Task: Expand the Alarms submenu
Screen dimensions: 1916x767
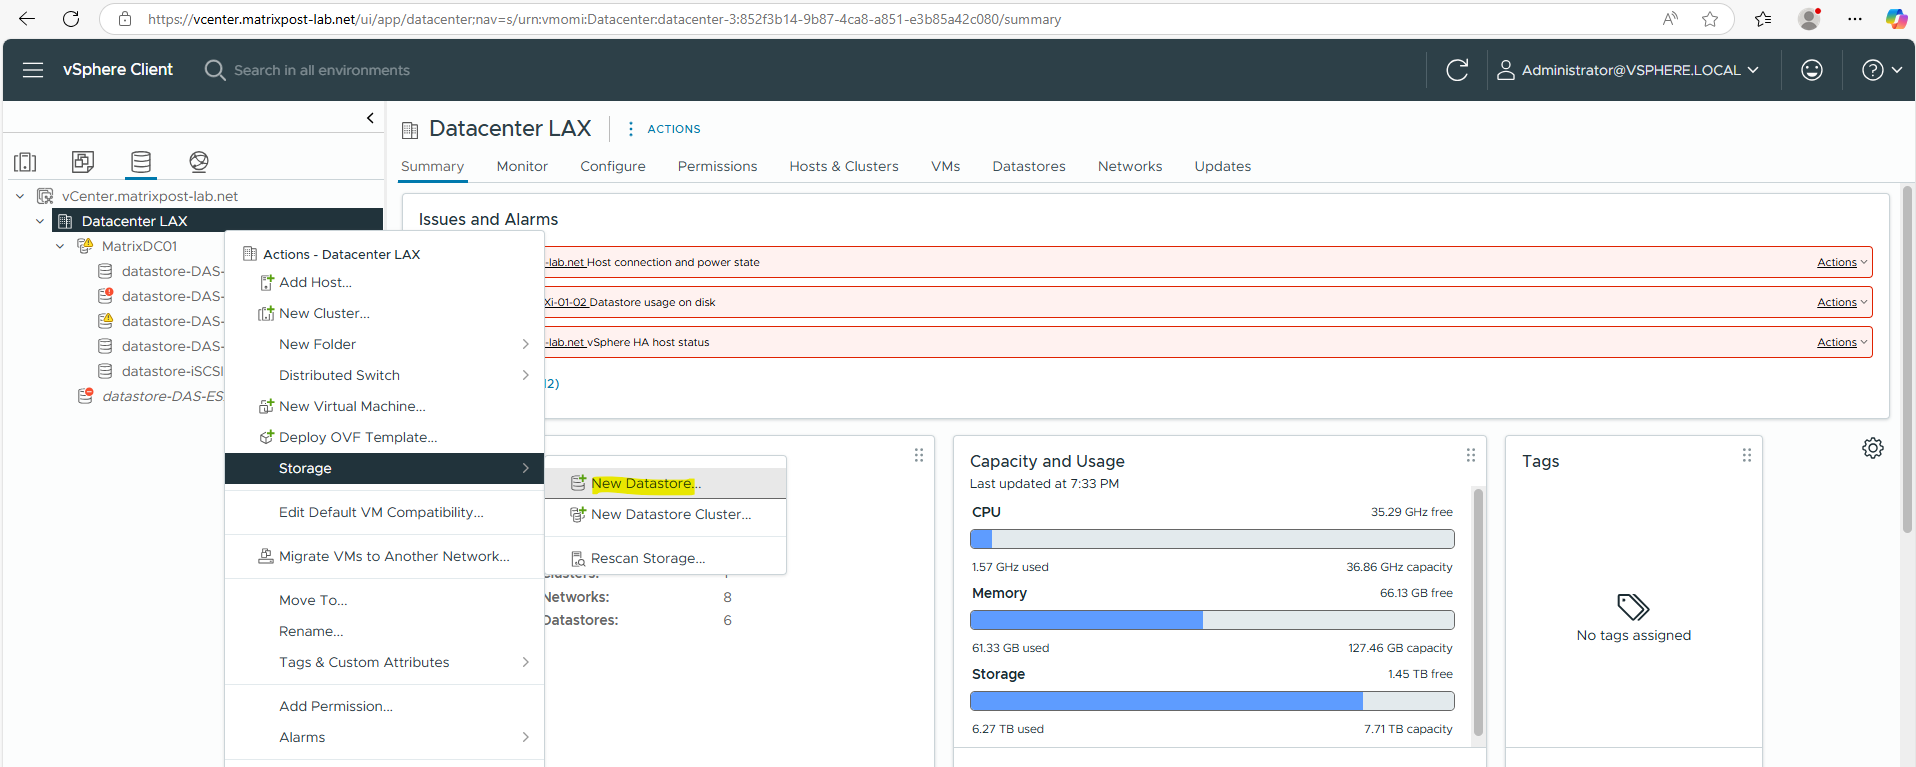Action: [x=525, y=737]
